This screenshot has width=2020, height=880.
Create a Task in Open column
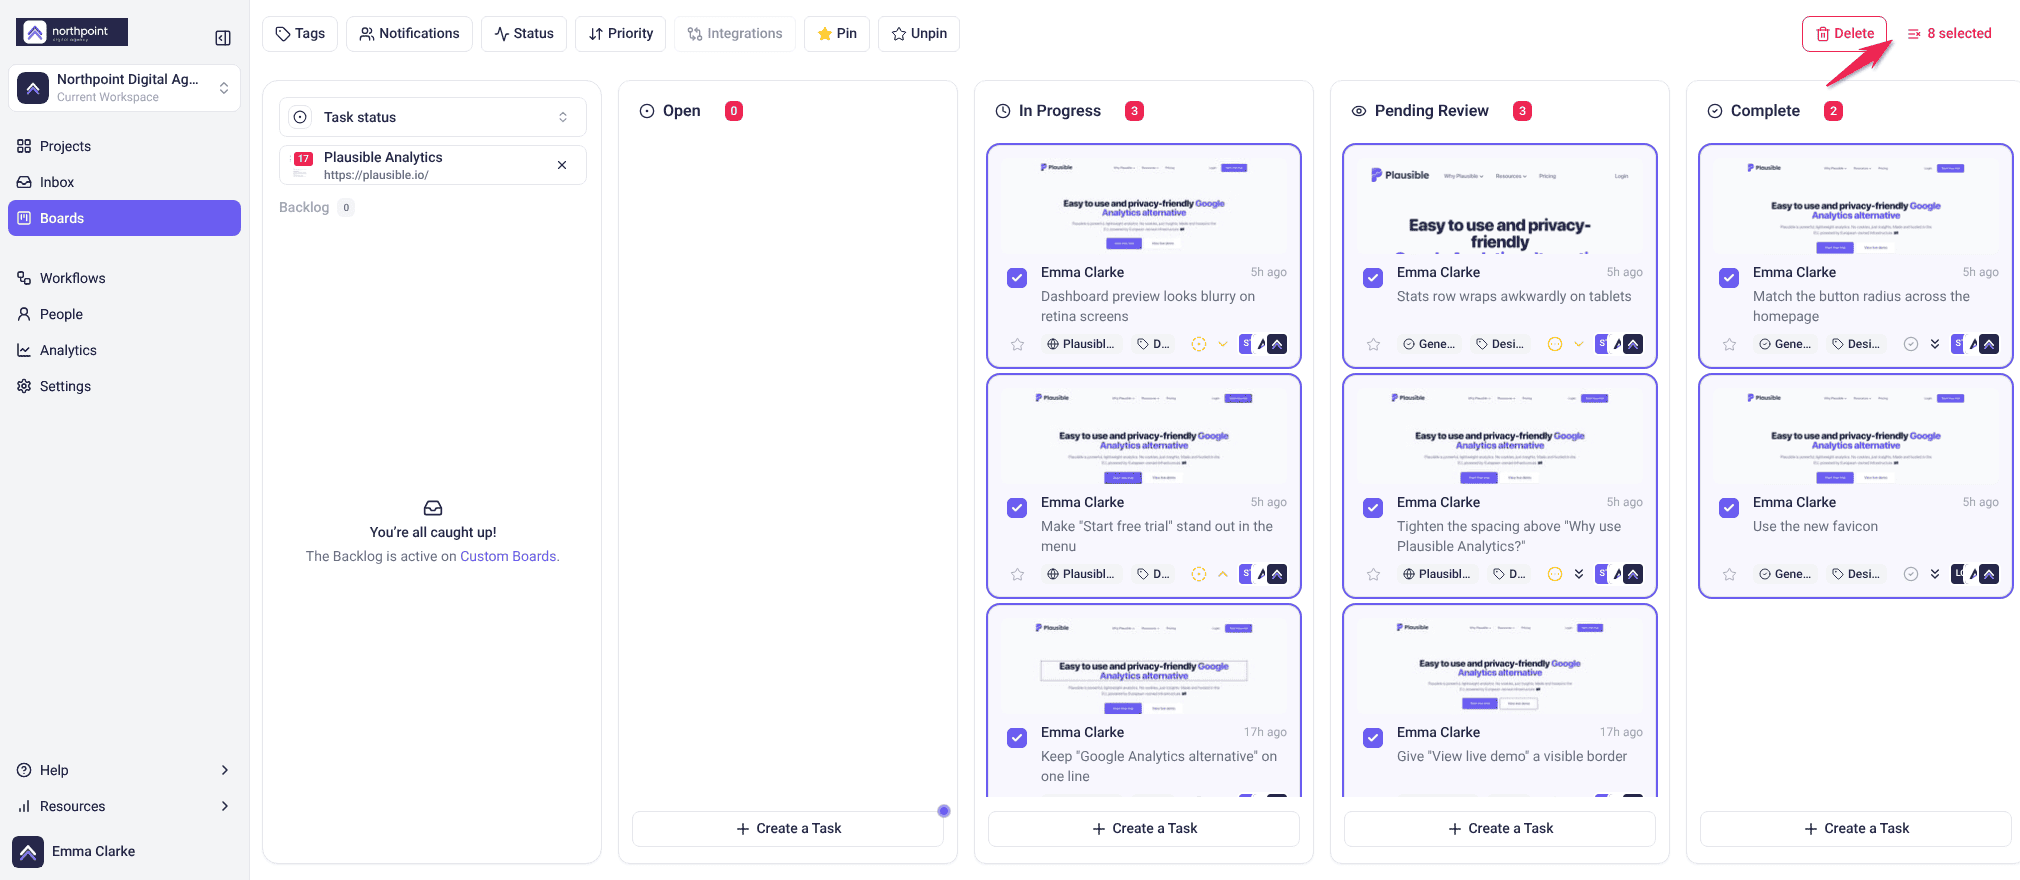click(788, 828)
